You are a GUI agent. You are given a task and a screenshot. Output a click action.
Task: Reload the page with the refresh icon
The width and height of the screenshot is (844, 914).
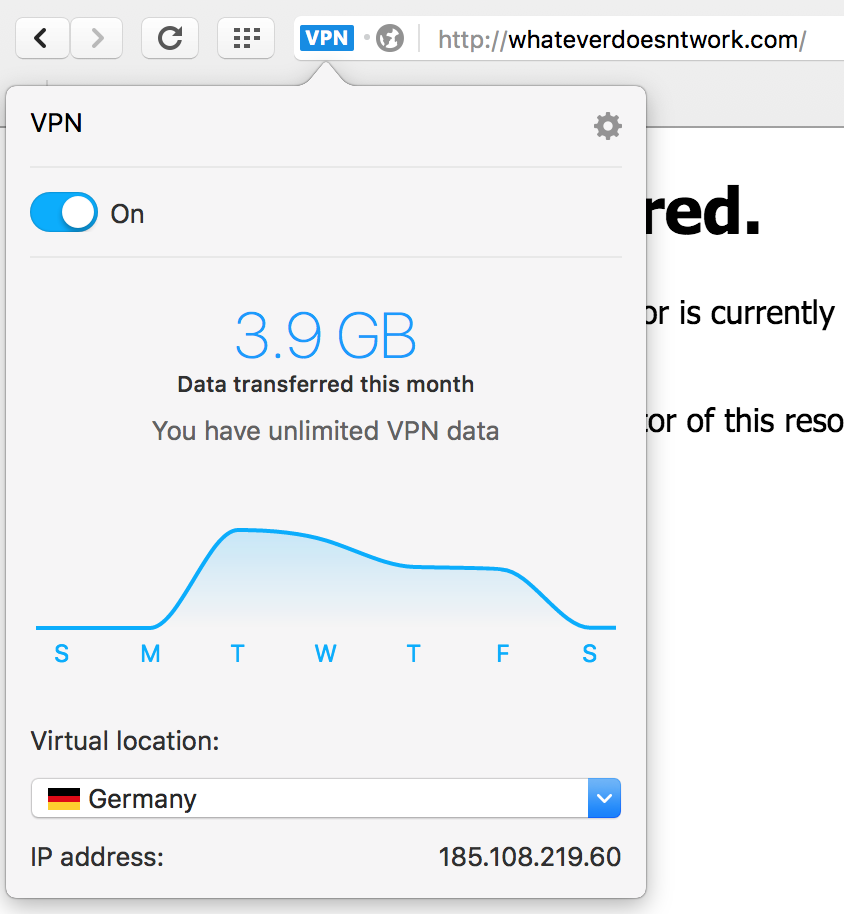coord(170,38)
